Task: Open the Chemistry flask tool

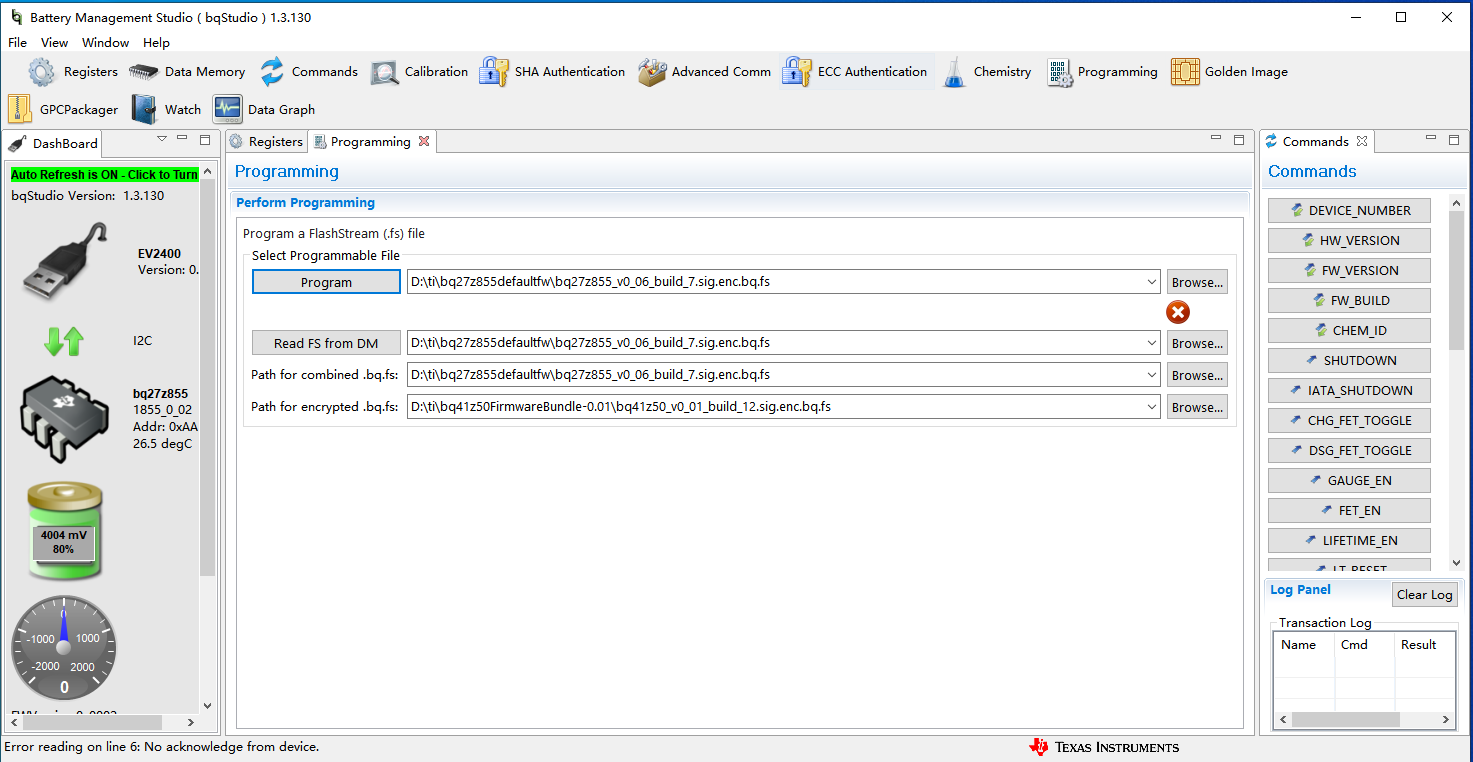Action: click(955, 72)
